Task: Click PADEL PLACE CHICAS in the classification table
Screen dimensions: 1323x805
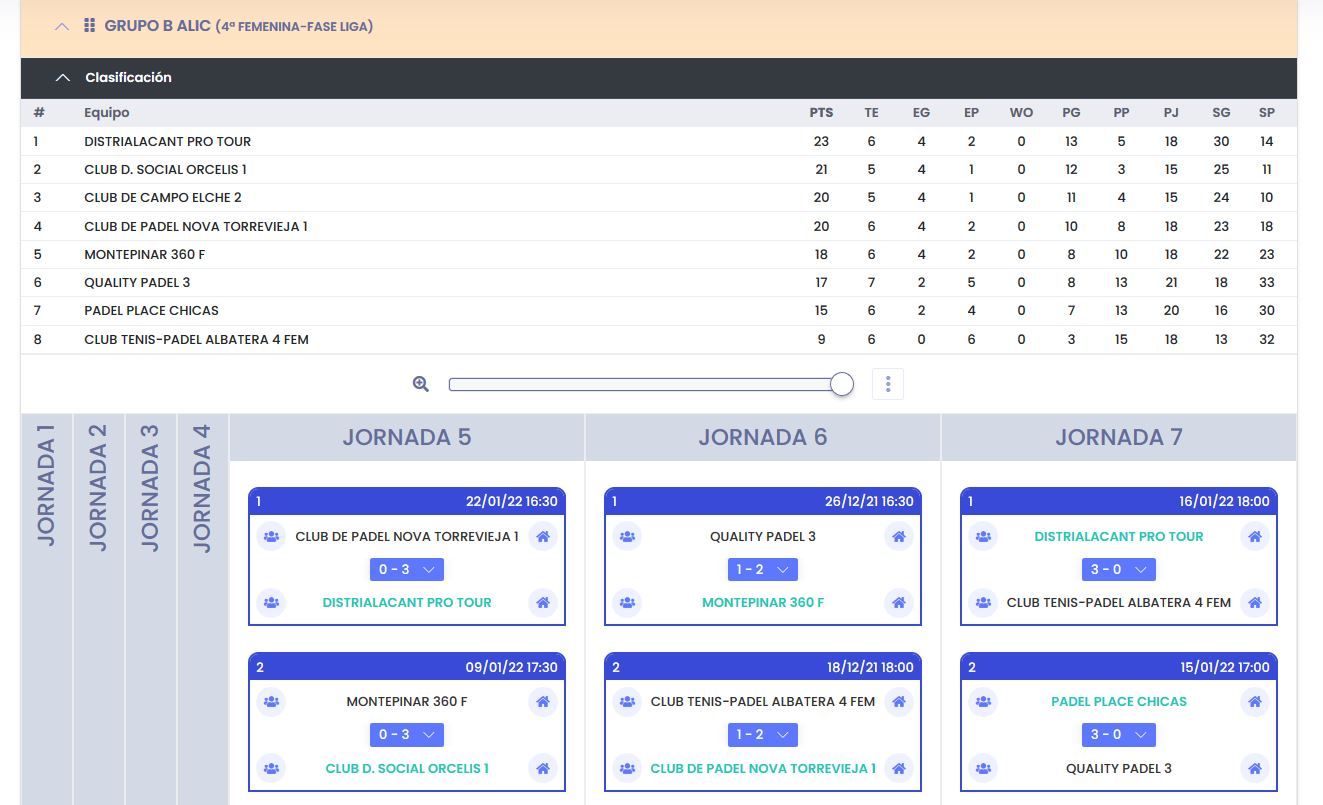Action: 151,311
